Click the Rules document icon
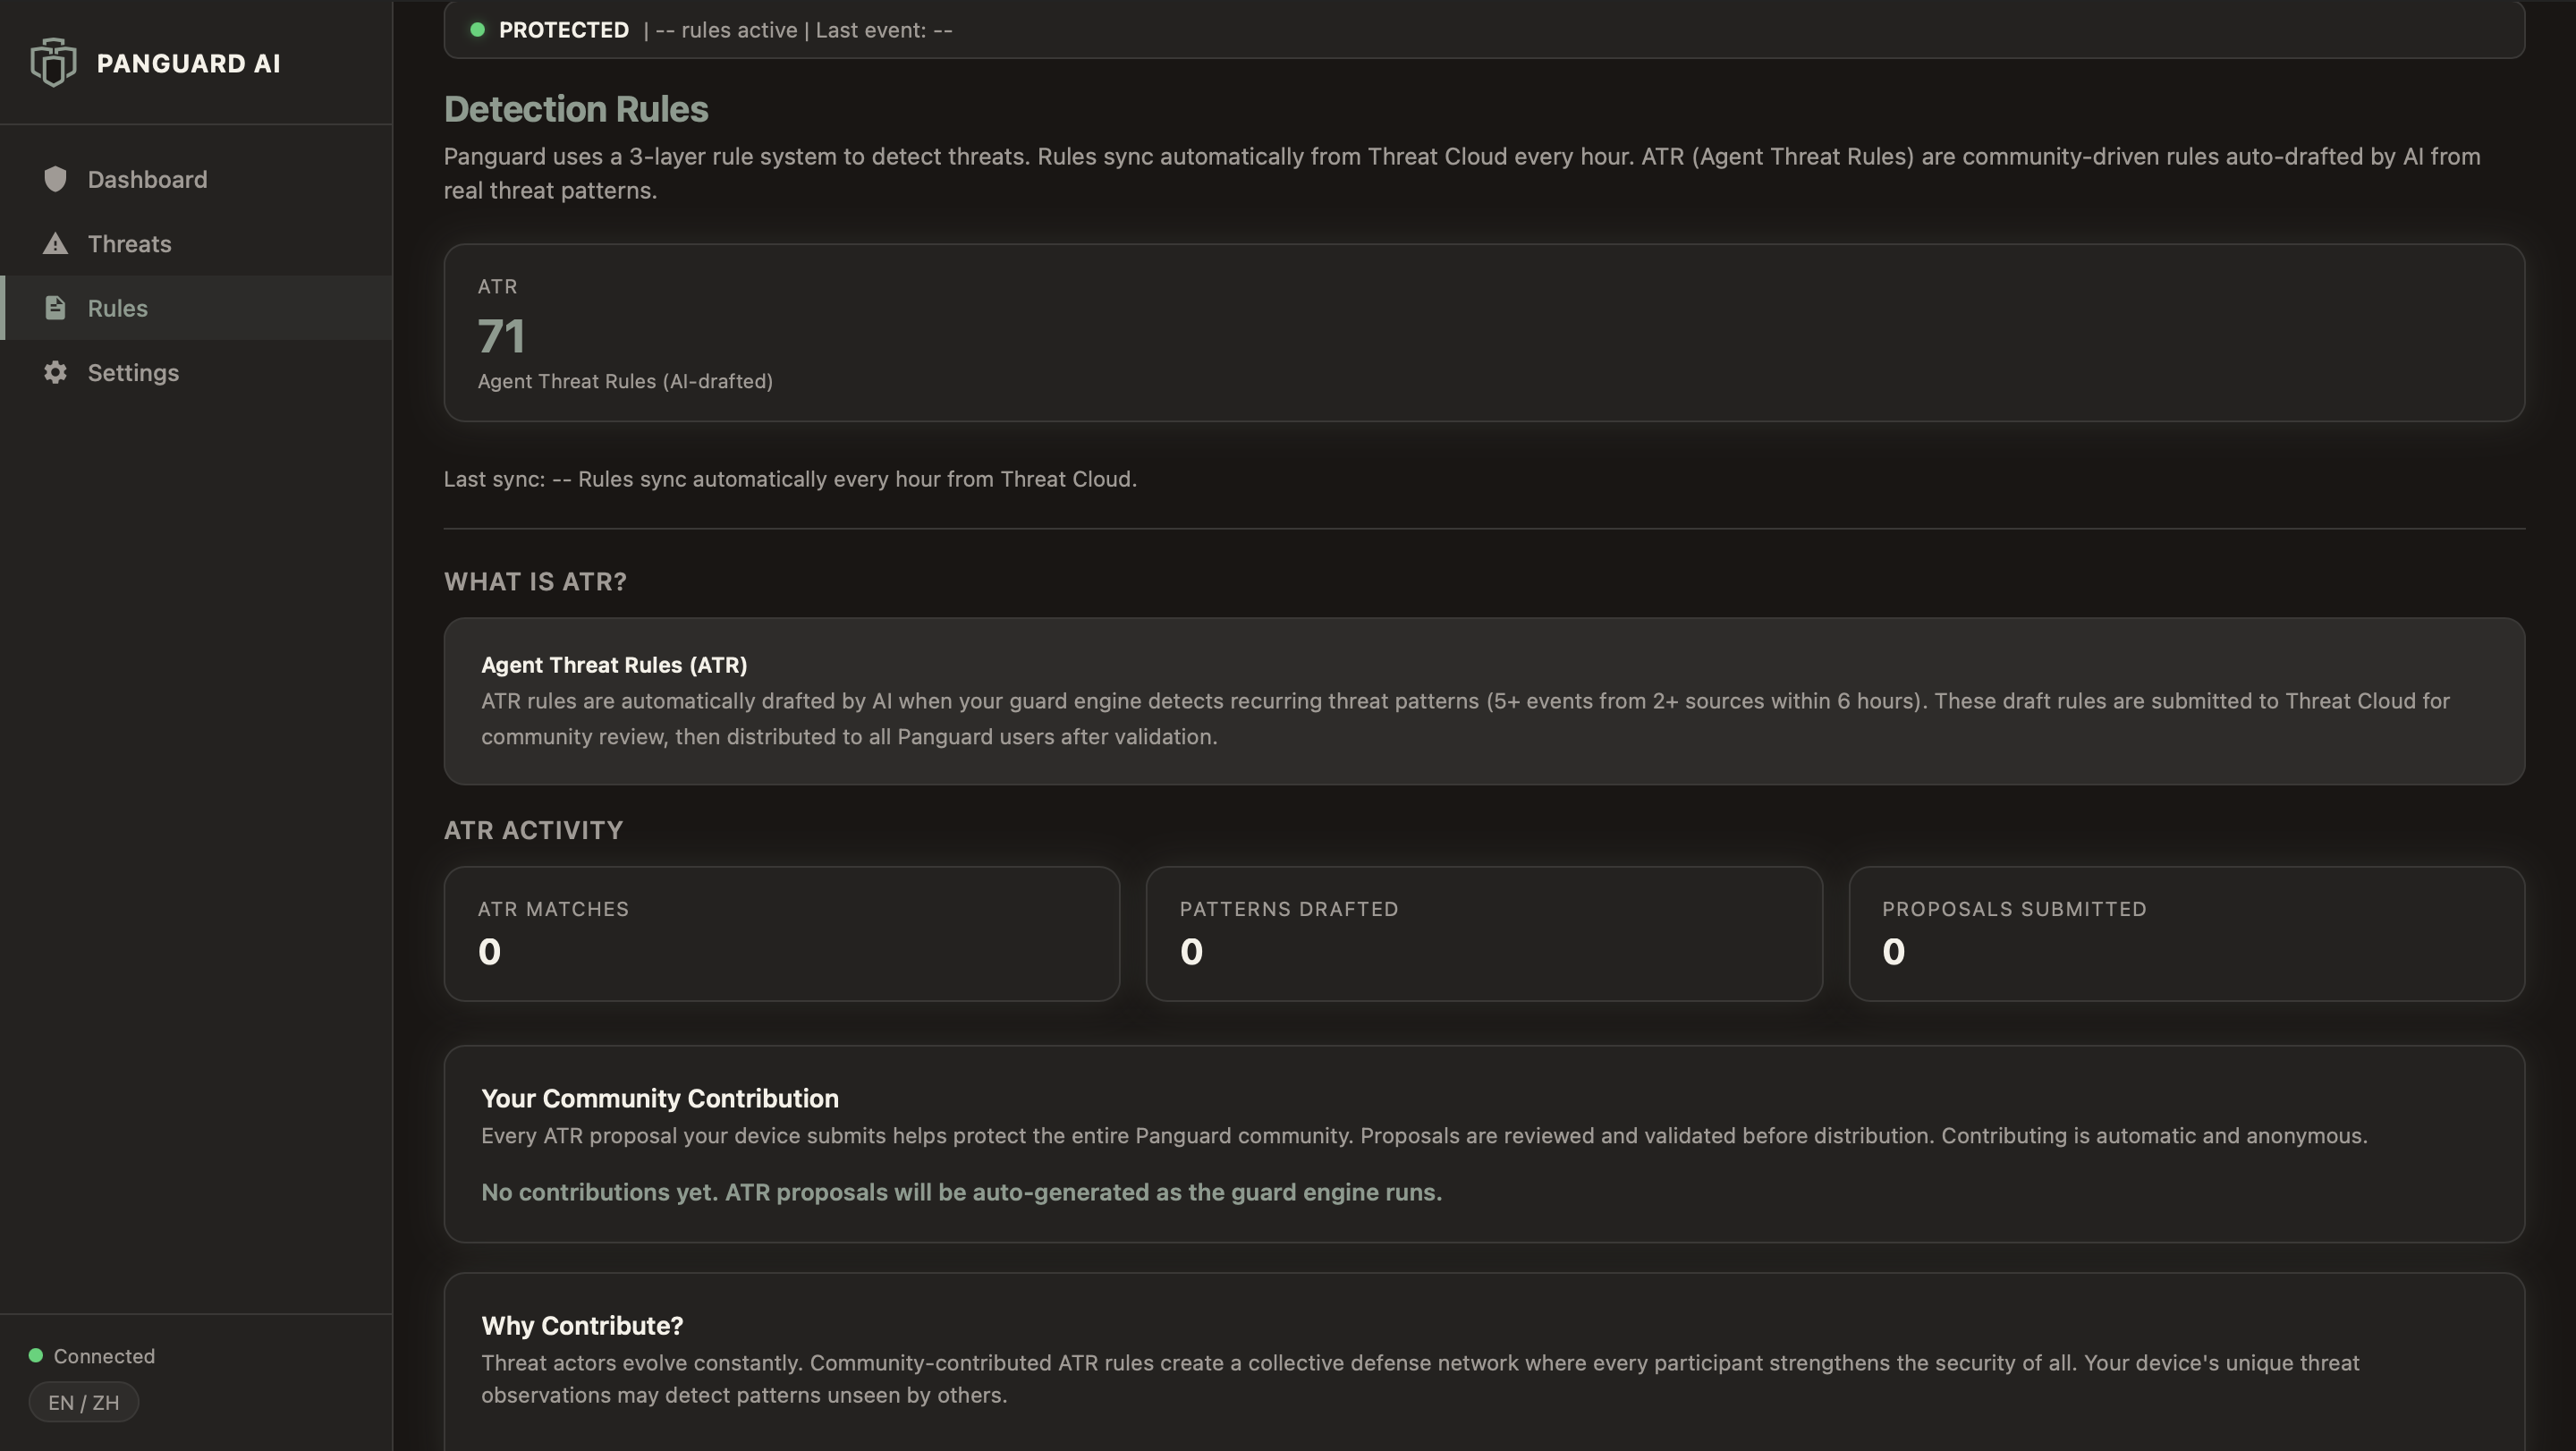The width and height of the screenshot is (2576, 1451). [55, 308]
